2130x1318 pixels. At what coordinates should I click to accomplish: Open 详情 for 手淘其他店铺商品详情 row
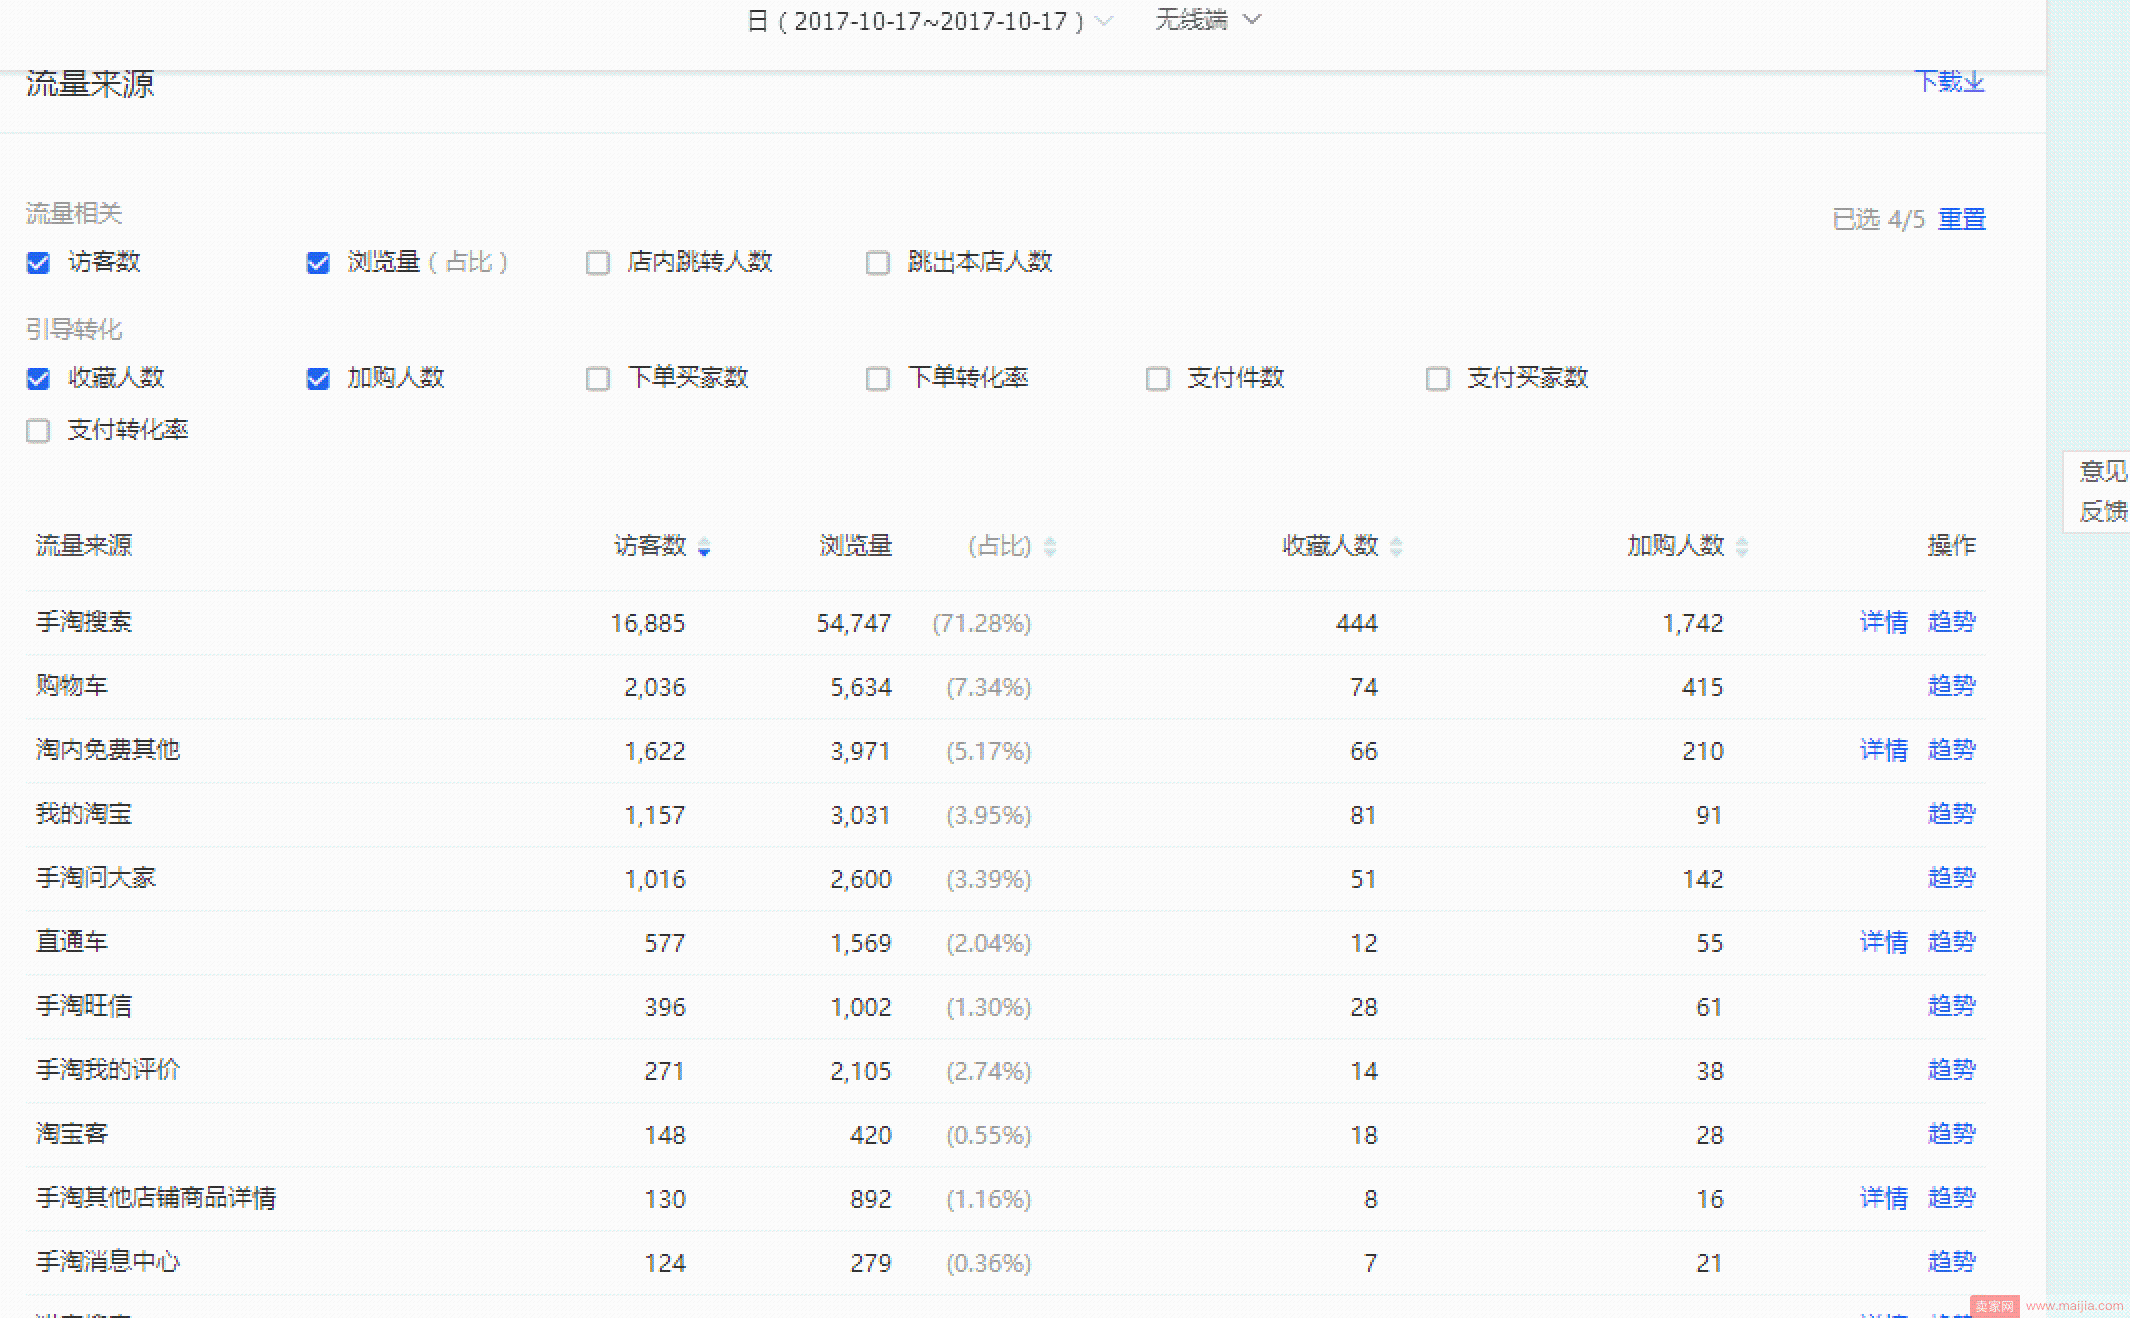point(1884,1198)
